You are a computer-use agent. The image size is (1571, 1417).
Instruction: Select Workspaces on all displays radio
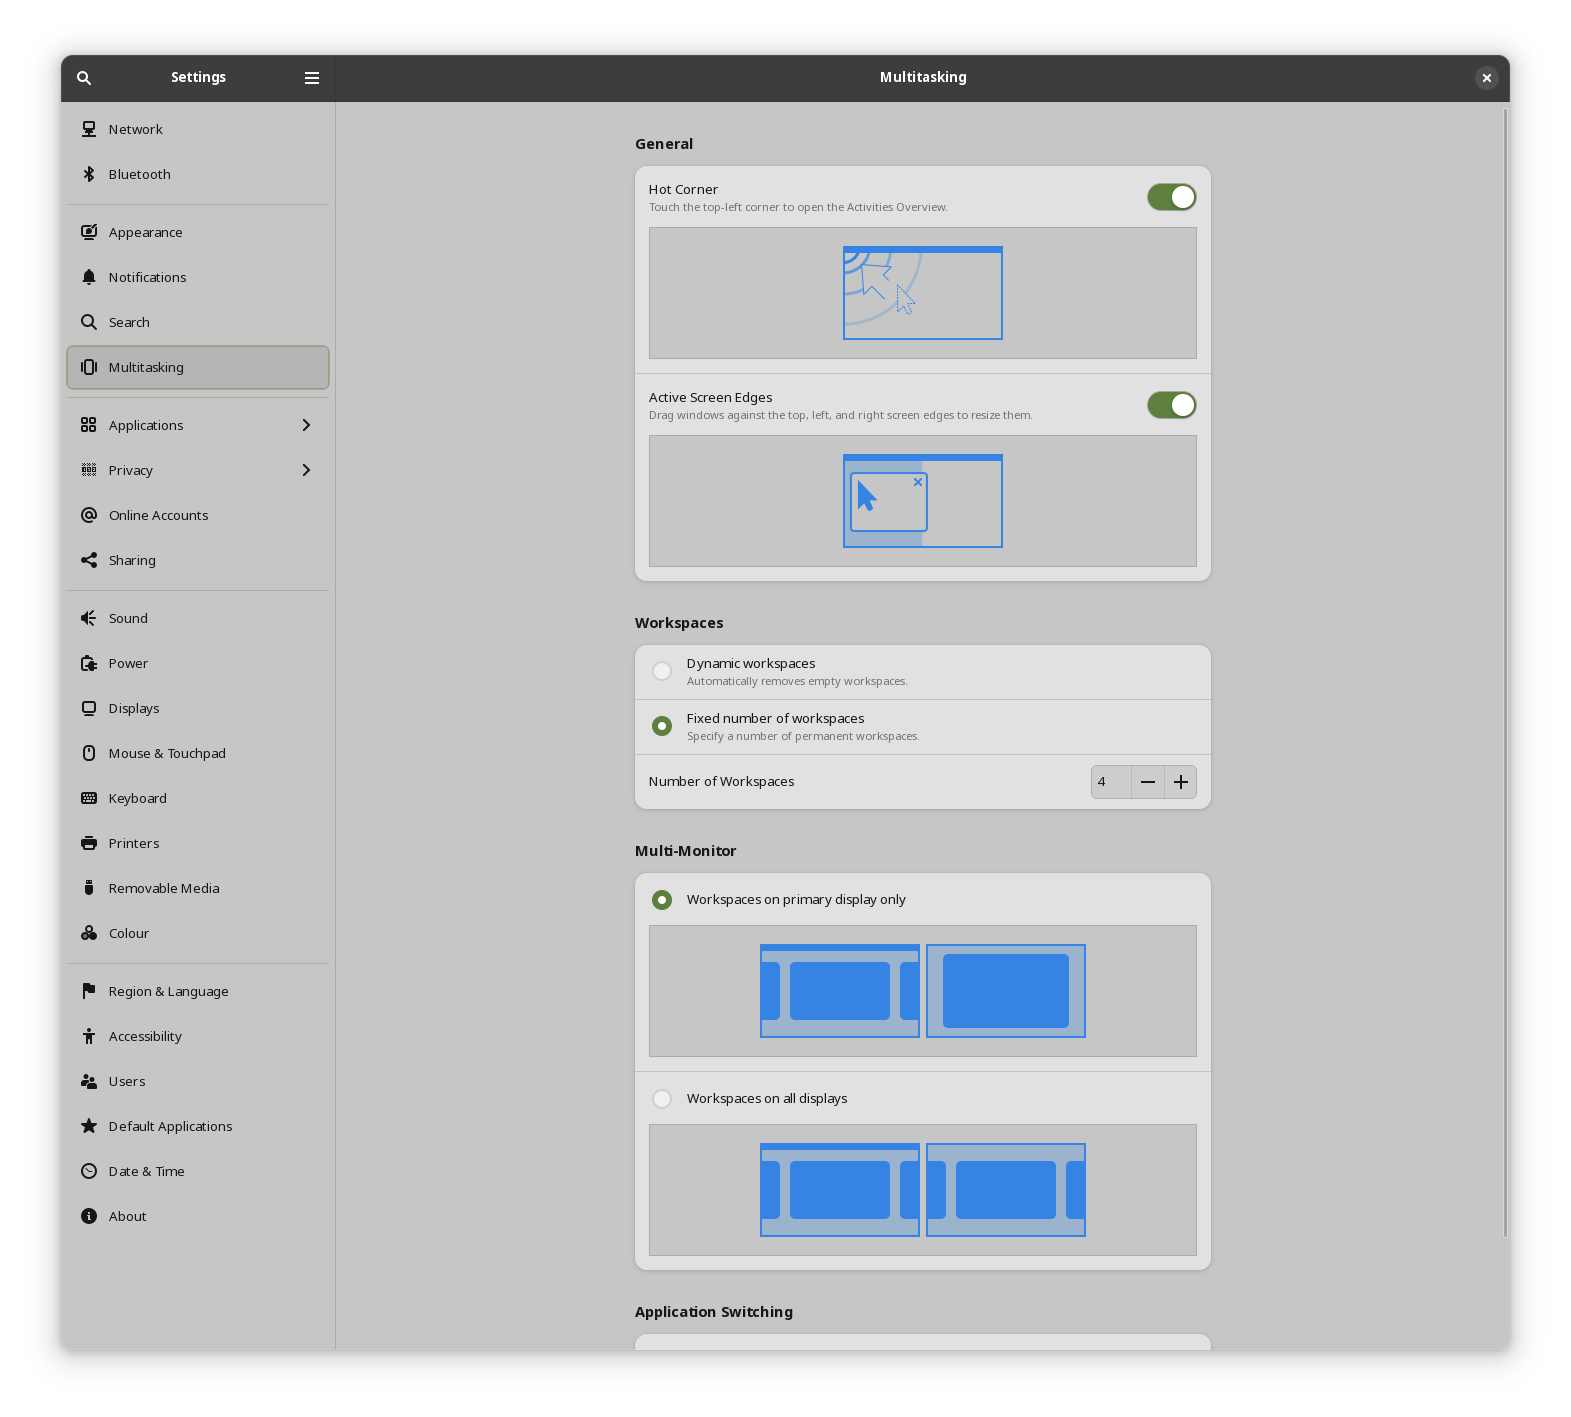coord(662,1099)
